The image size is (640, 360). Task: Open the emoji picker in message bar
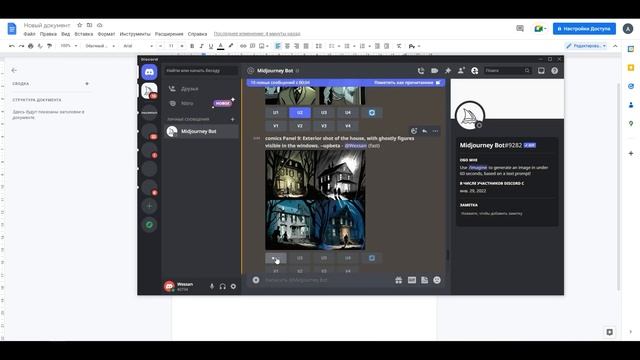pos(437,280)
